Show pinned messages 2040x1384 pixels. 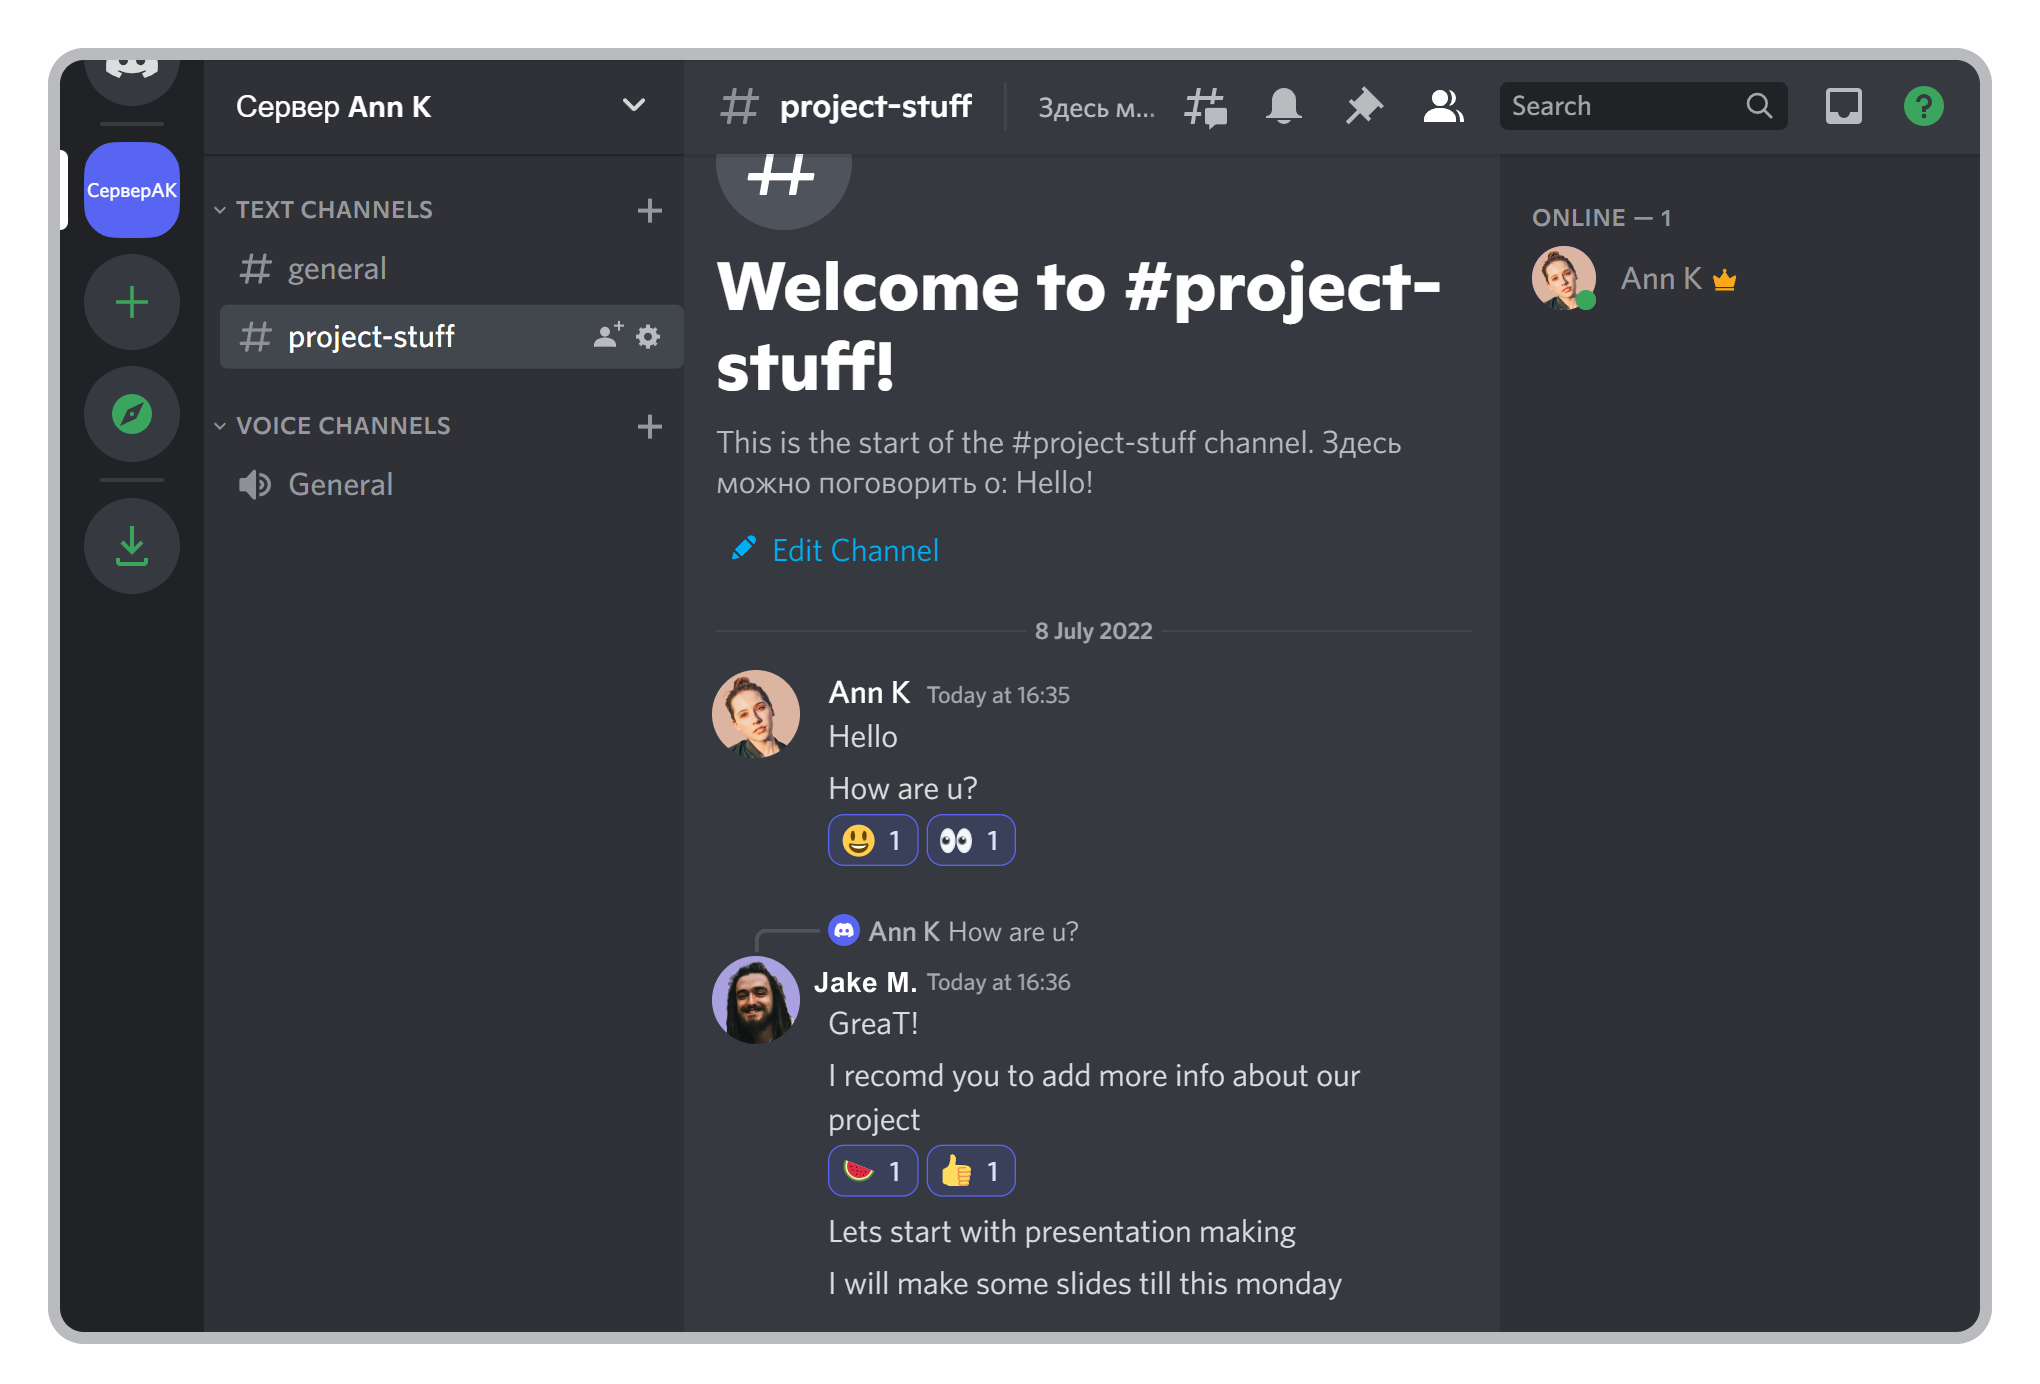pos(1363,106)
